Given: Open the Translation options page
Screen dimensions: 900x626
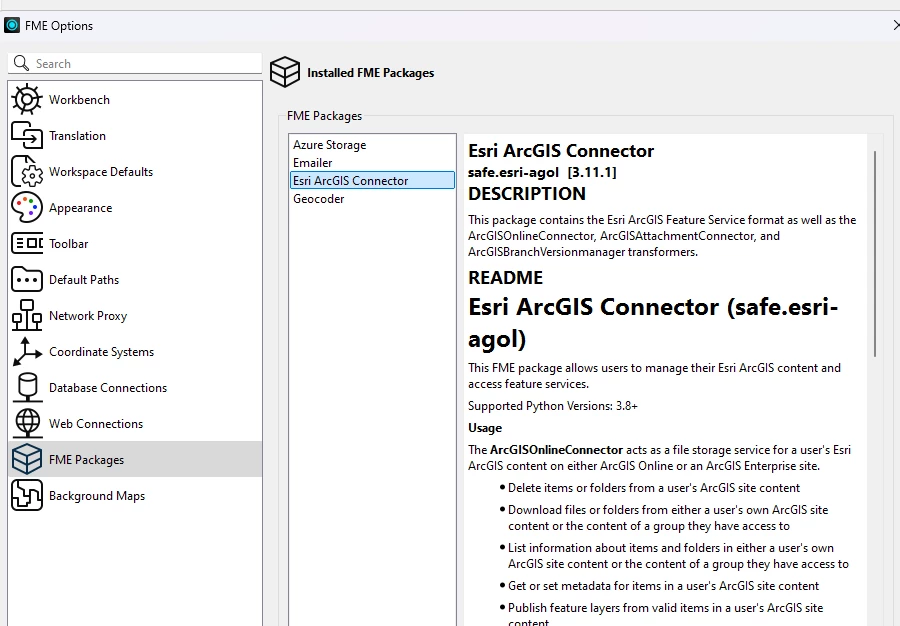Looking at the screenshot, I should pos(135,135).
